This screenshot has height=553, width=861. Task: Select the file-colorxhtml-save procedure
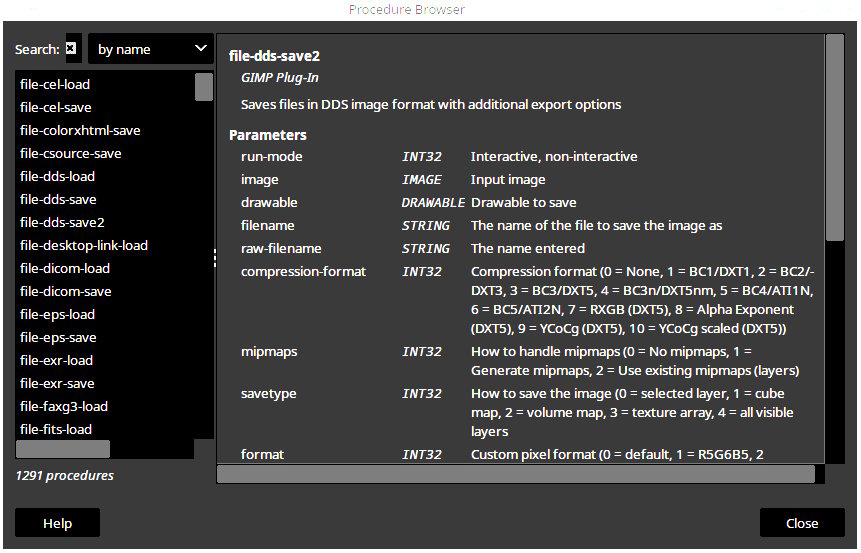tap(80, 130)
